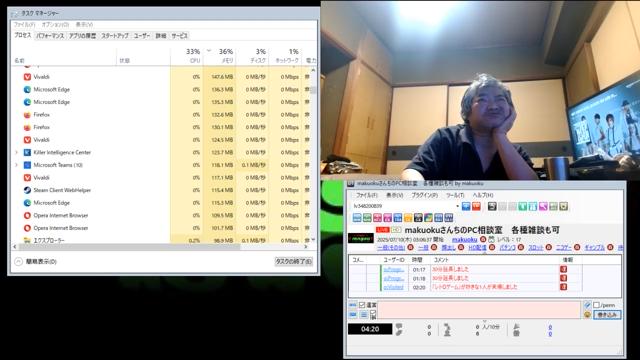The height and width of the screenshot is (360, 640).
Task: Open the makuoku broadcaster link
Action: [x=464, y=240]
